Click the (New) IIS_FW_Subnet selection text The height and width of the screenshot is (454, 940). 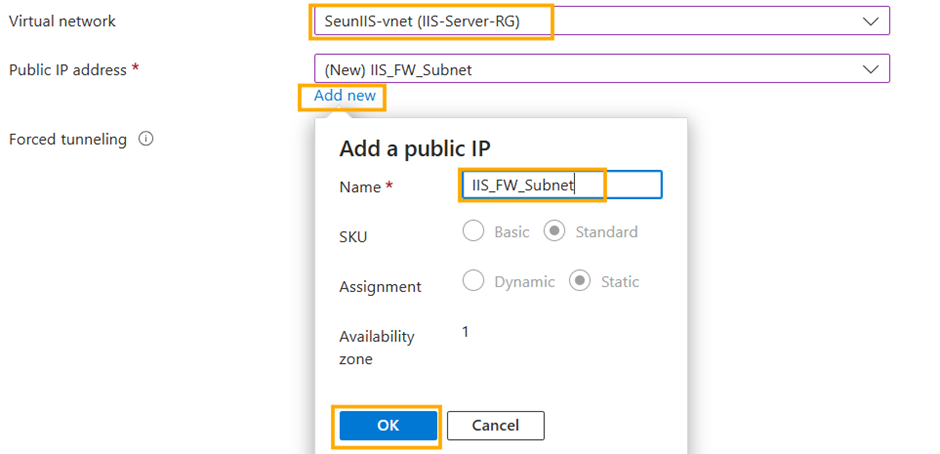398,70
